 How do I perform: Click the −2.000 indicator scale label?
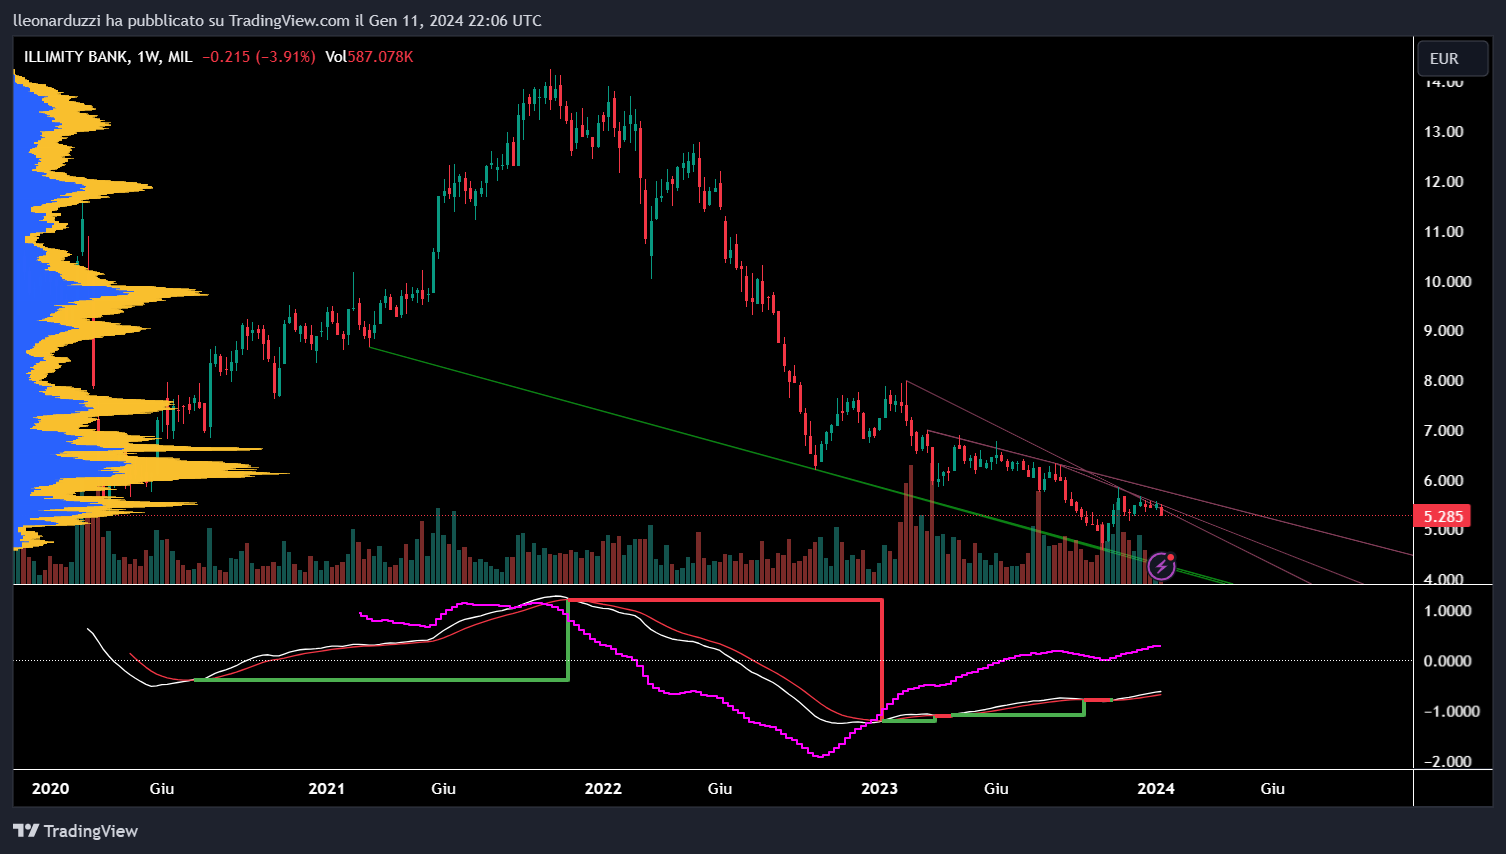click(1446, 762)
